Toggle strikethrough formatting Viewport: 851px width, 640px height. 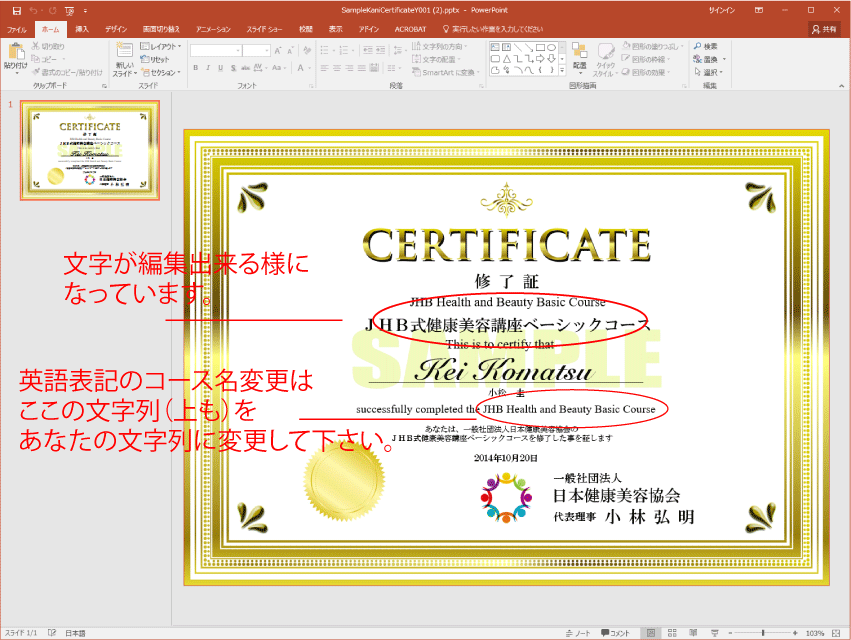[x=245, y=68]
